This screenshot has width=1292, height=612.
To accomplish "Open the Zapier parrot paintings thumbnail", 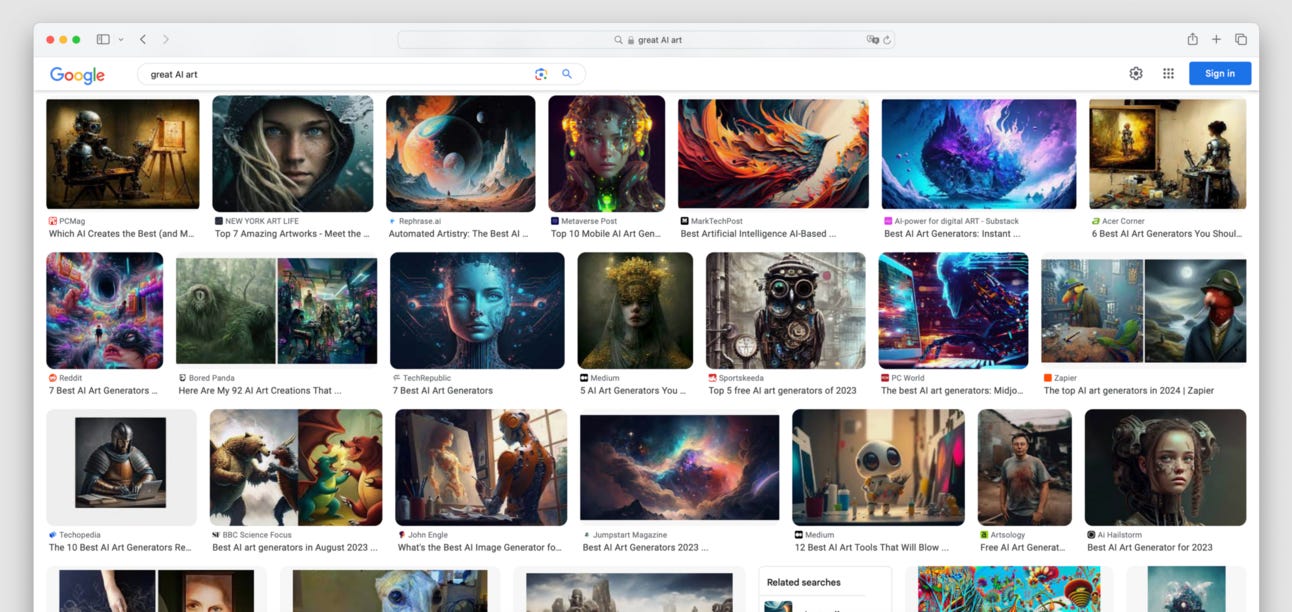I will click(1144, 311).
